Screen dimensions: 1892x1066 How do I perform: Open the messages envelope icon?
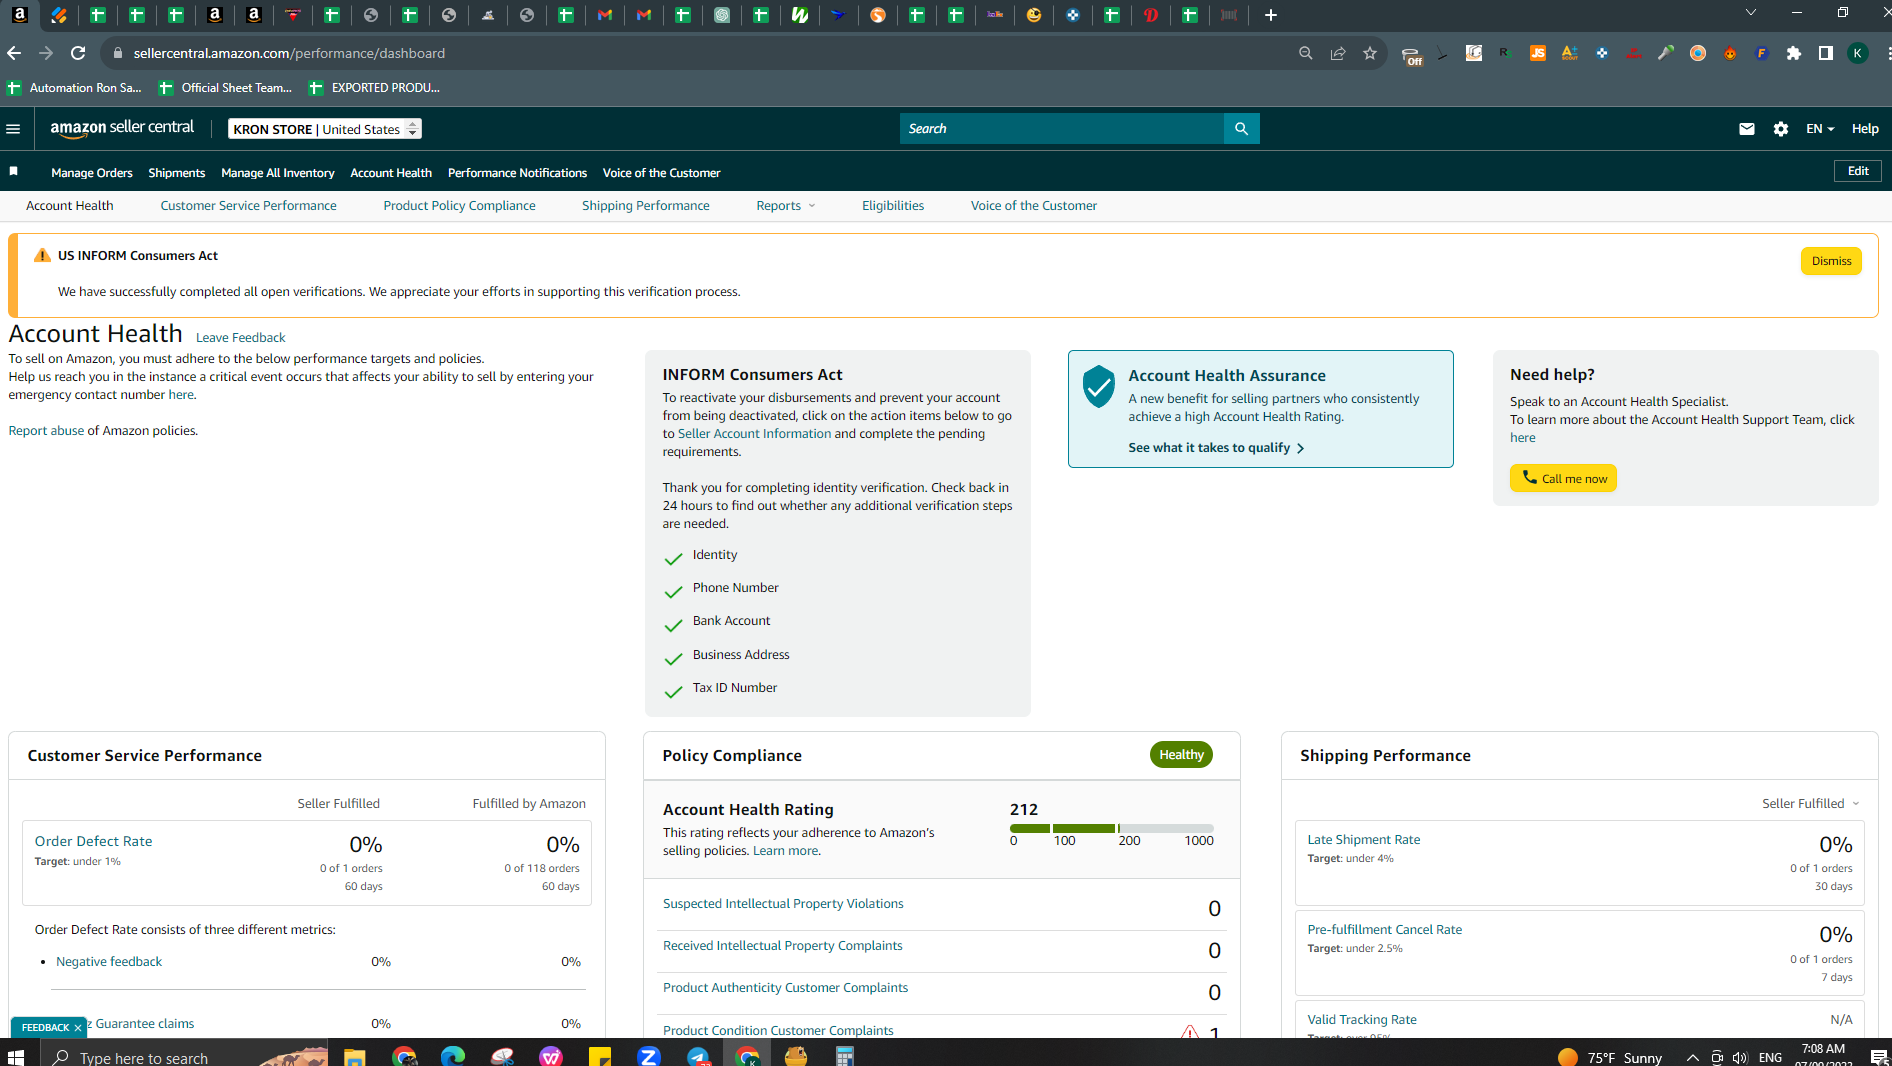(x=1746, y=129)
